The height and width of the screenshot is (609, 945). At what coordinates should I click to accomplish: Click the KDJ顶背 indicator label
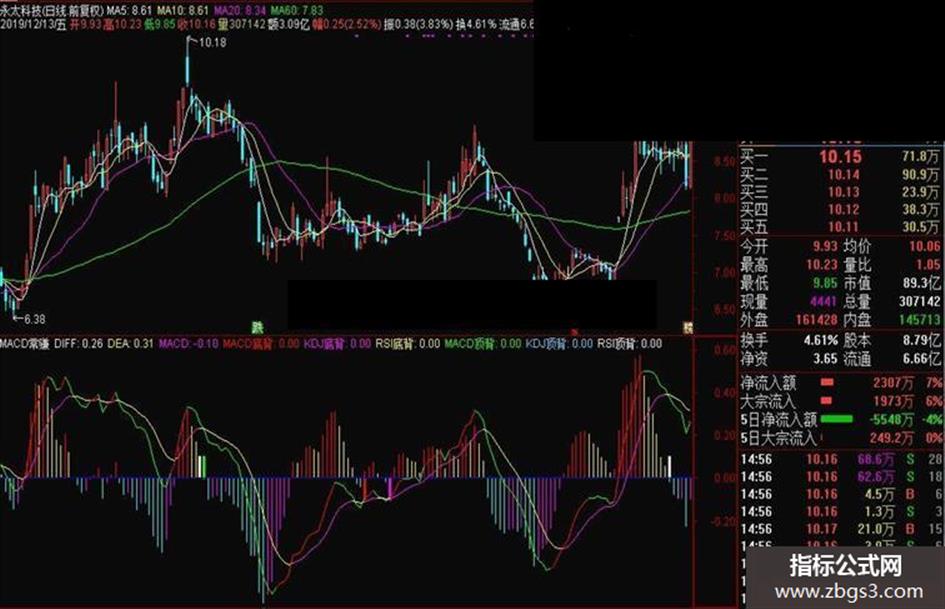pos(559,344)
